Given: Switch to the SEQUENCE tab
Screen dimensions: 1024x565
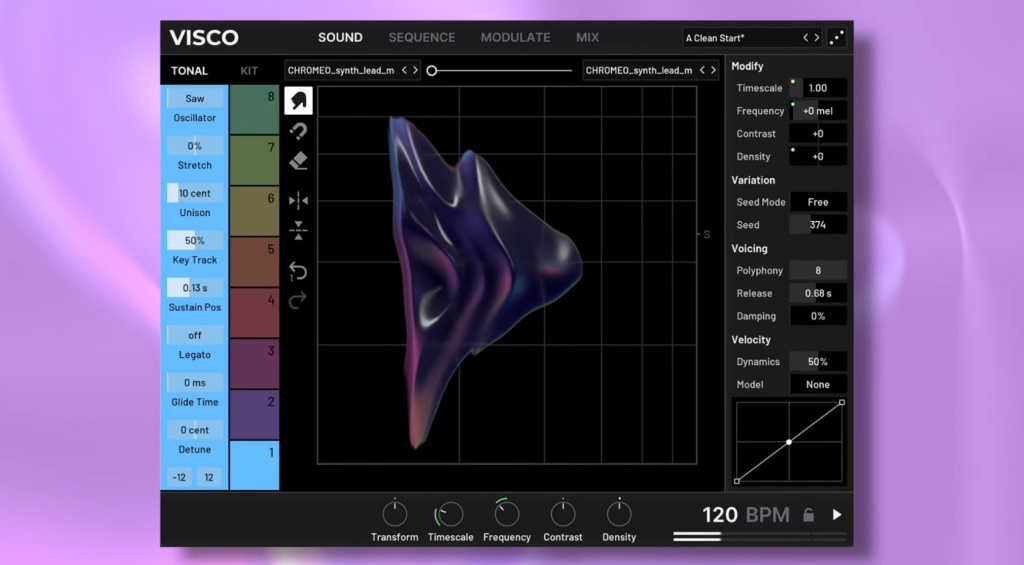Looking at the screenshot, I should point(421,38).
